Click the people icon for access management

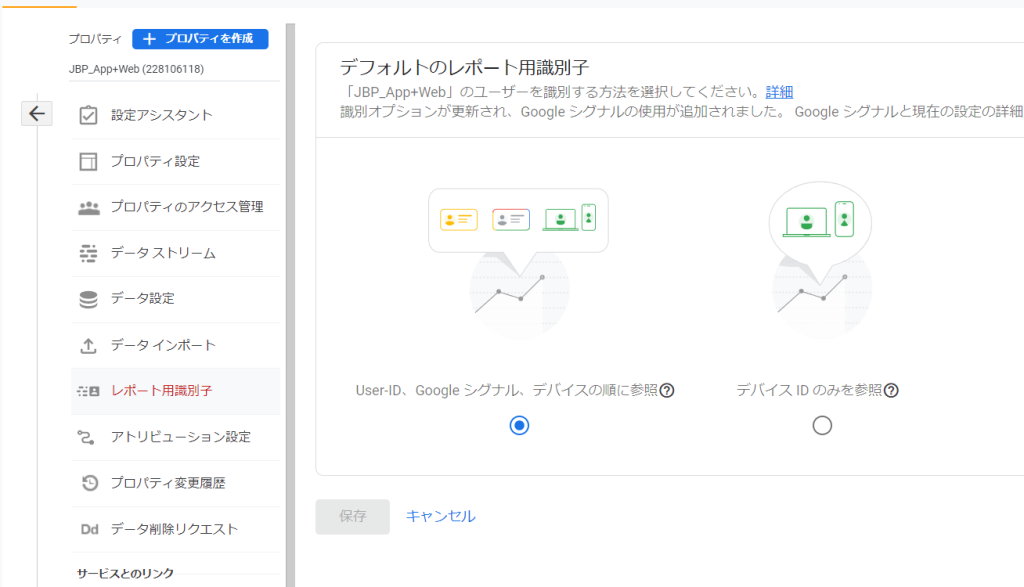89,208
